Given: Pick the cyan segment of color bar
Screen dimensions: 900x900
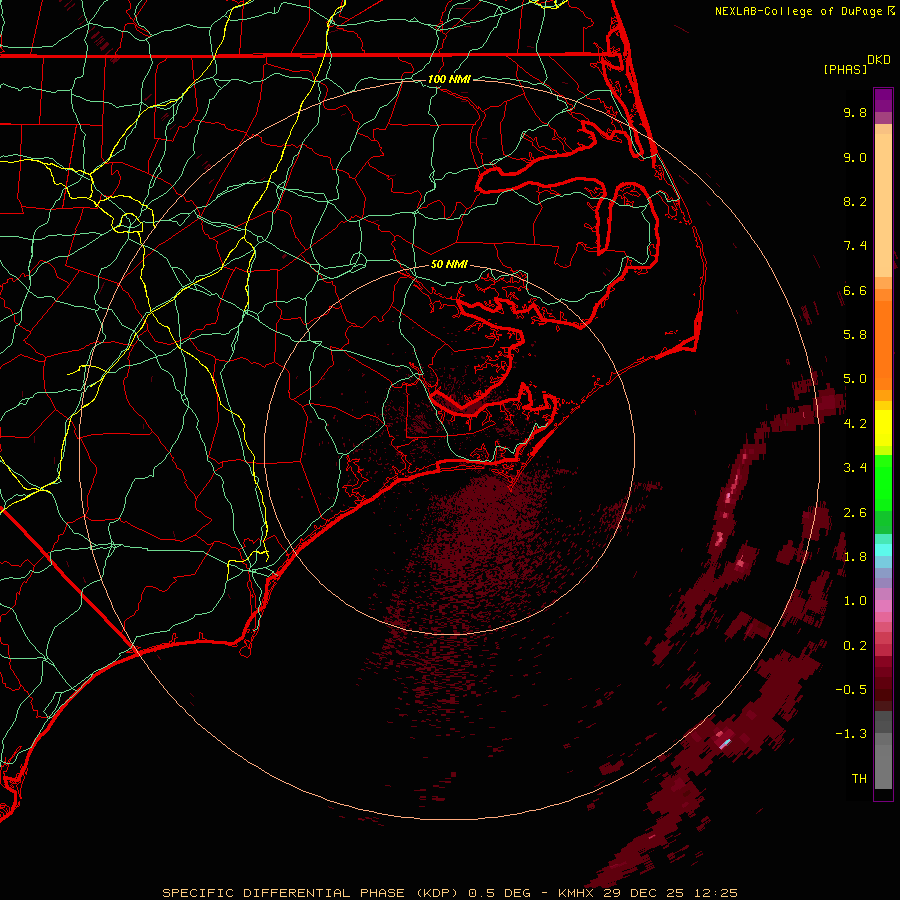Looking at the screenshot, I should (x=883, y=550).
